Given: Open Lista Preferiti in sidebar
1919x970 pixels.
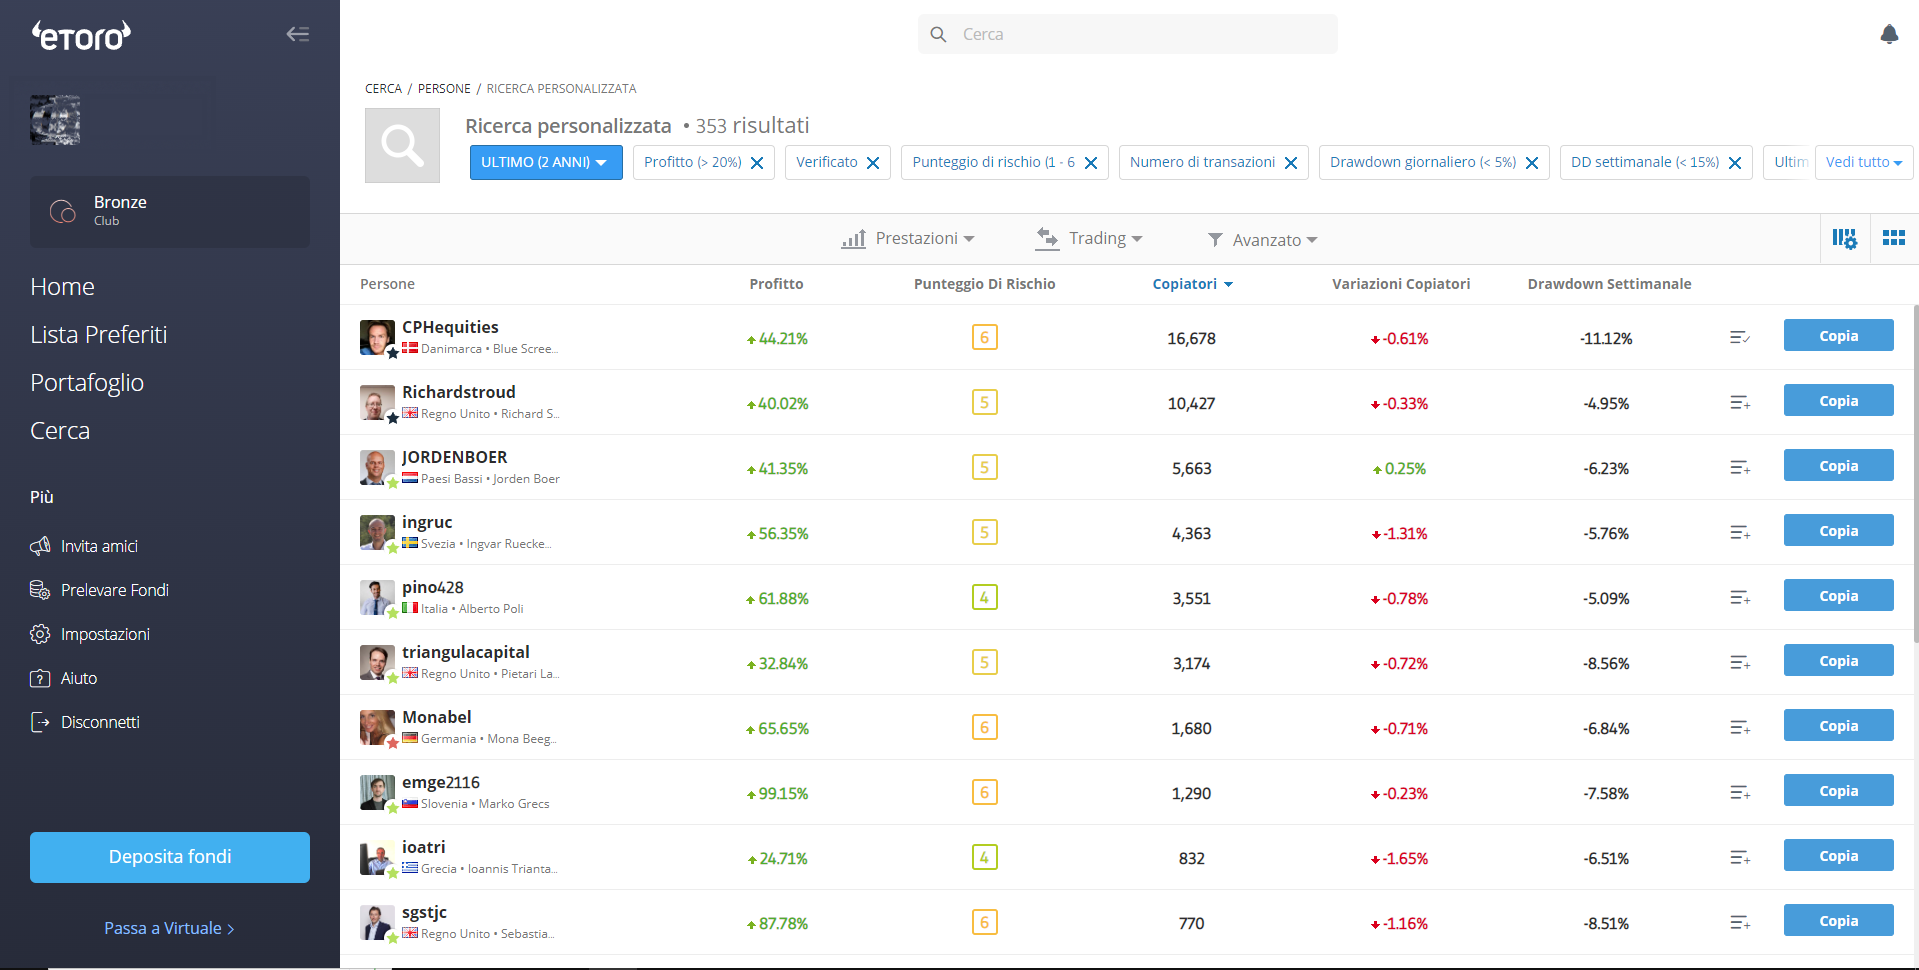Looking at the screenshot, I should tap(98, 335).
